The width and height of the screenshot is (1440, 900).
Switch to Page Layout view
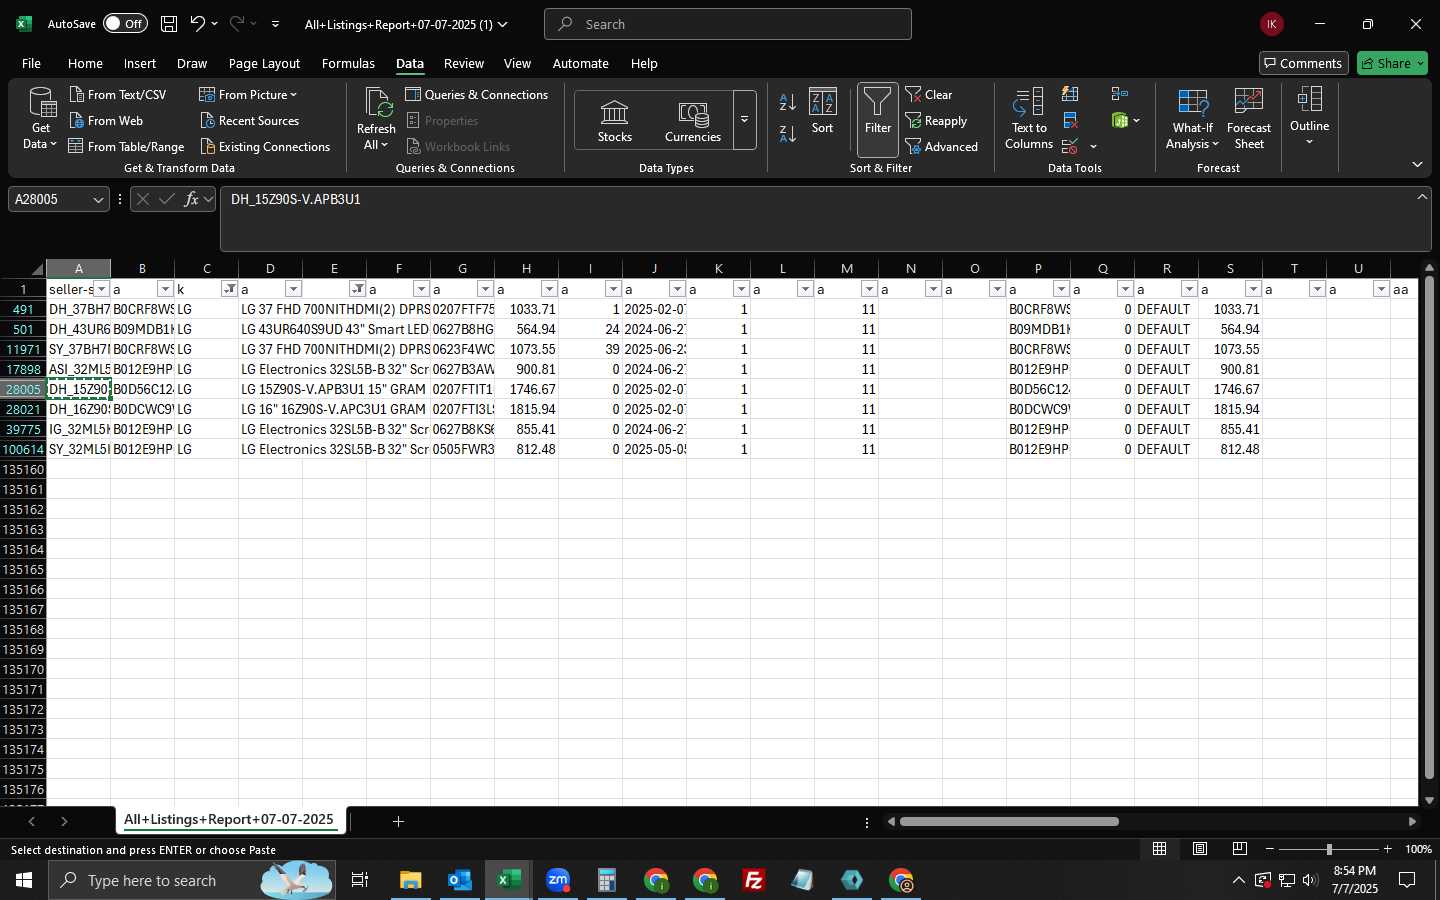tap(1200, 849)
